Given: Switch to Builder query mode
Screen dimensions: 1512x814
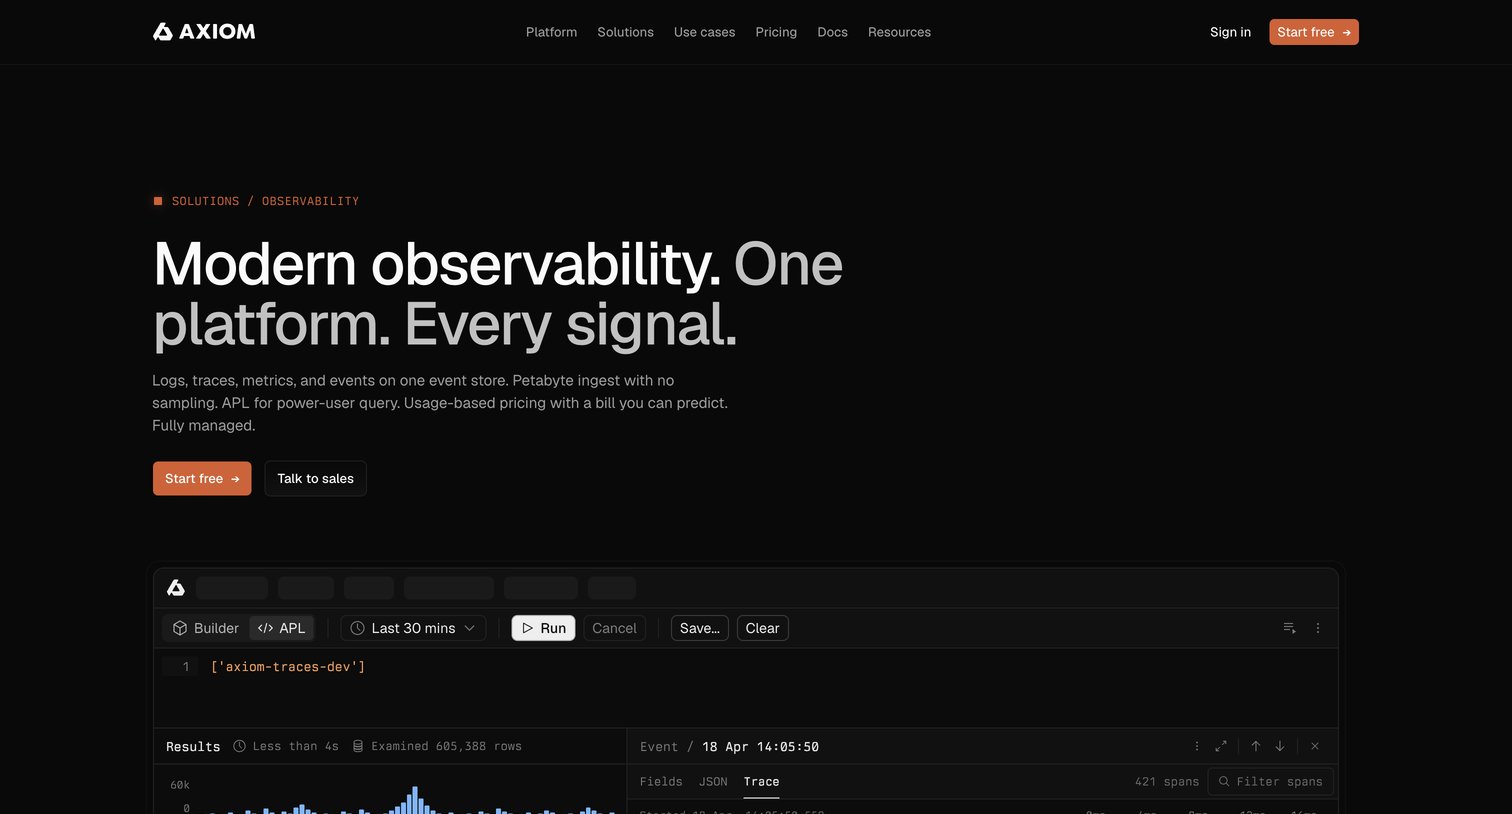Looking at the screenshot, I should tap(206, 628).
